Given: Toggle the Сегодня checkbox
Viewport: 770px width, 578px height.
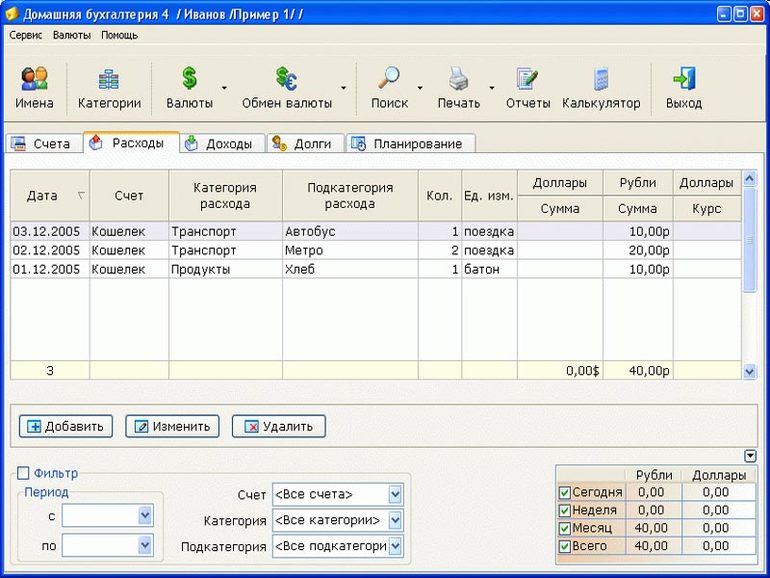Looking at the screenshot, I should click(565, 492).
